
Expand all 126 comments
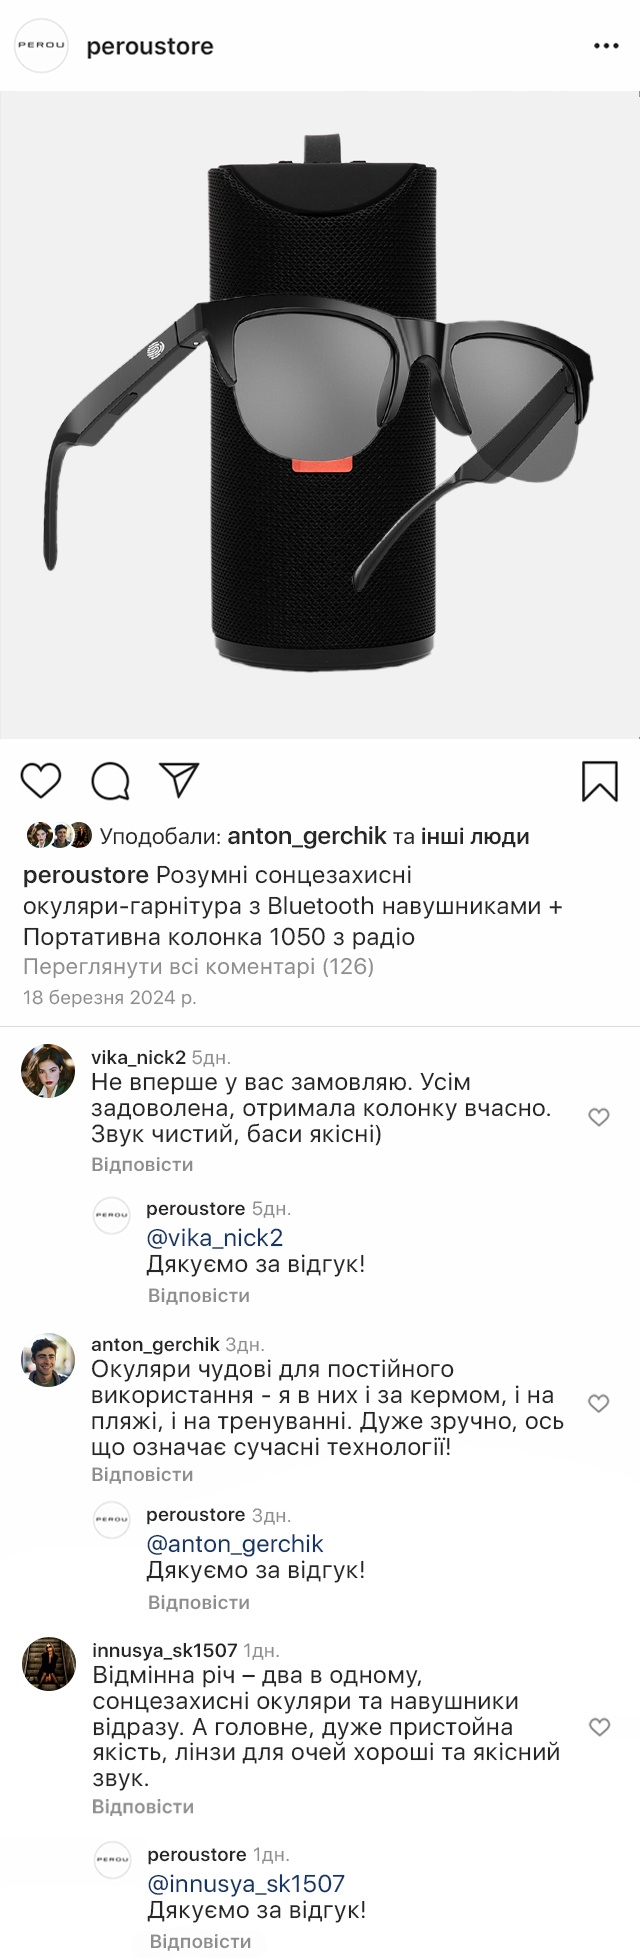click(x=198, y=967)
